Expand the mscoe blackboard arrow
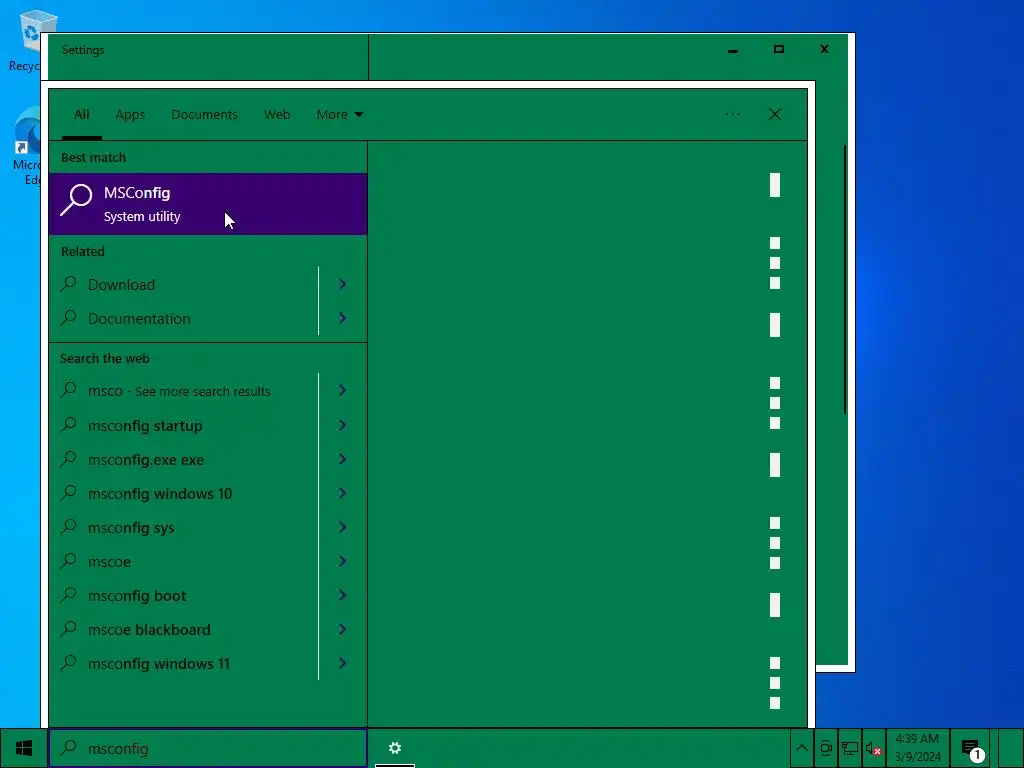The height and width of the screenshot is (768, 1024). 342,629
